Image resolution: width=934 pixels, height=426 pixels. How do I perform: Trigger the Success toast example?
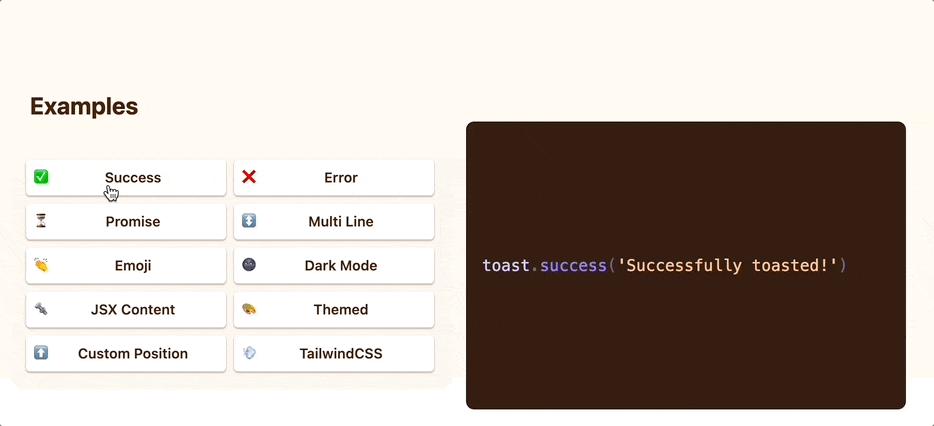click(133, 178)
